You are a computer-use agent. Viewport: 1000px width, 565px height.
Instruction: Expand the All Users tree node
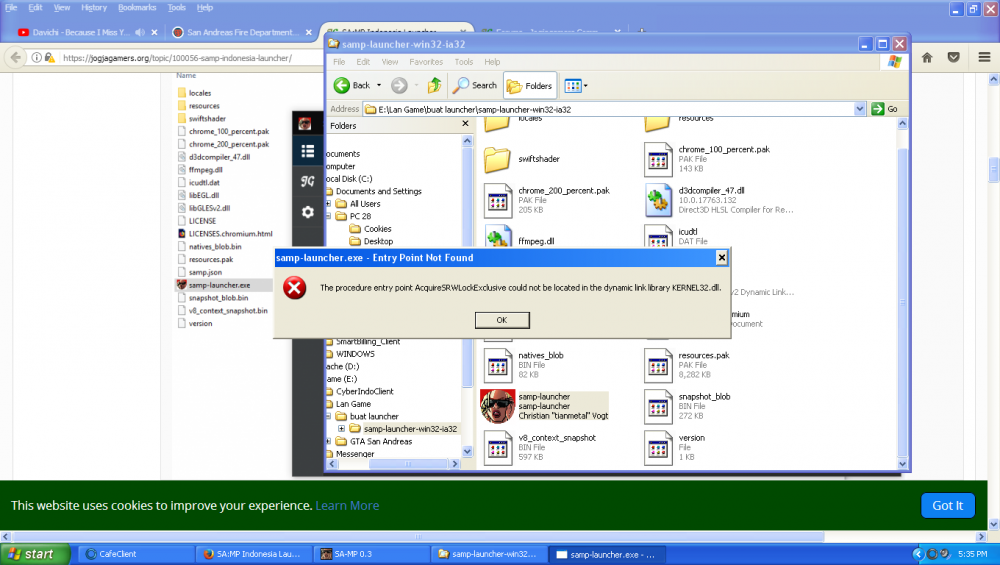click(x=329, y=204)
